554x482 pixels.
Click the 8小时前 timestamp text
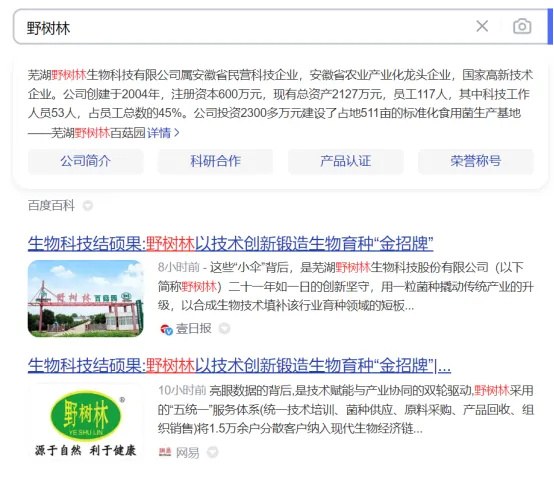coord(179,268)
